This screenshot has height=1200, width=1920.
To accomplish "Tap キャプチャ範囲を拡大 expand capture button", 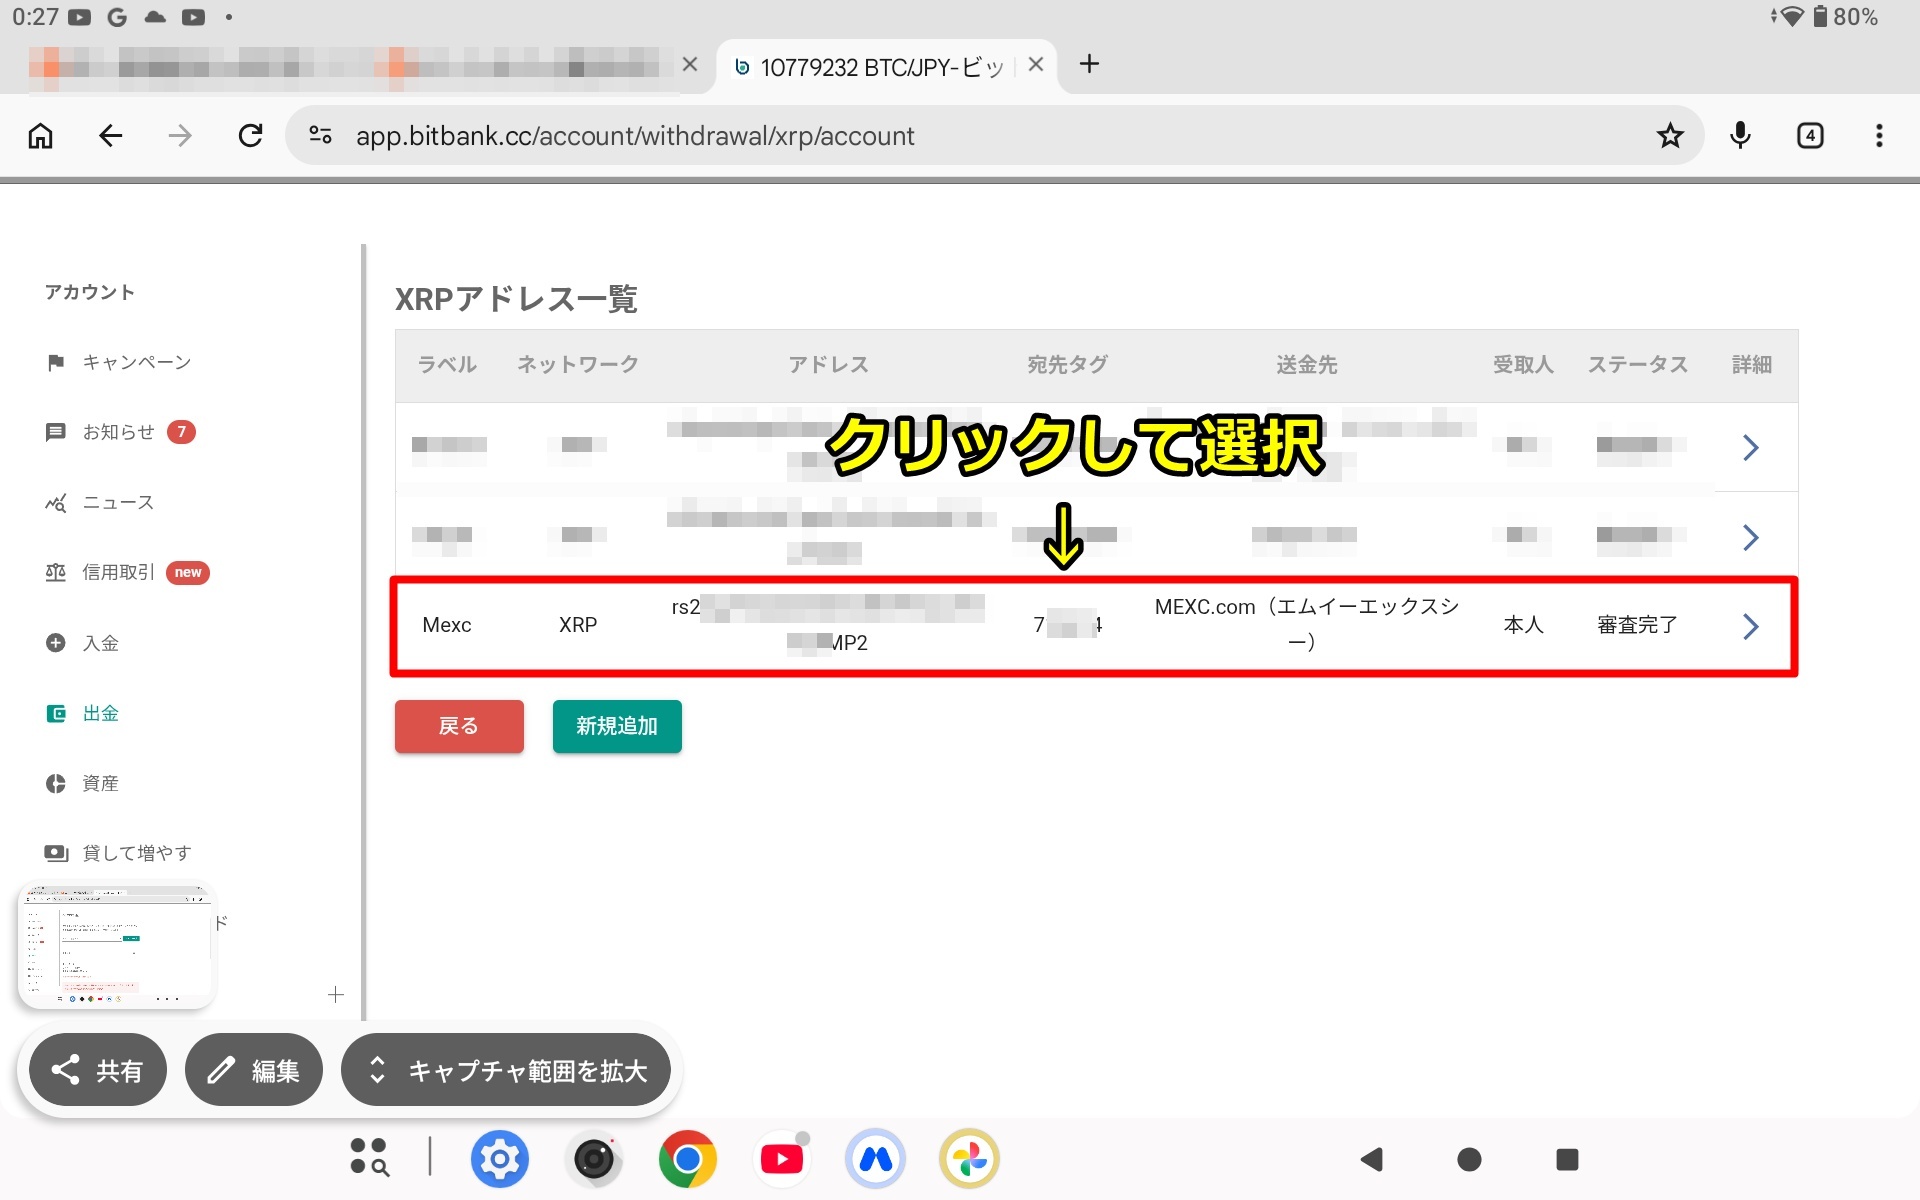I will [506, 1070].
